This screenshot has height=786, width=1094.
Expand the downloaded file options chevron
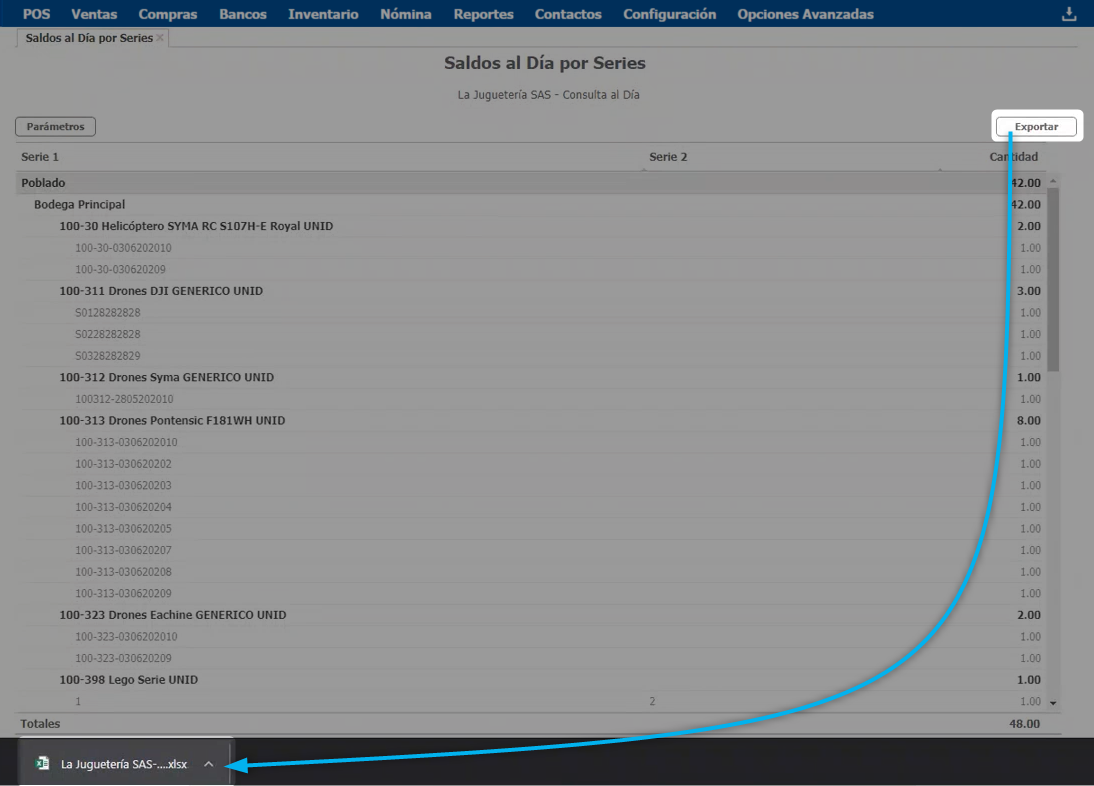coord(208,763)
